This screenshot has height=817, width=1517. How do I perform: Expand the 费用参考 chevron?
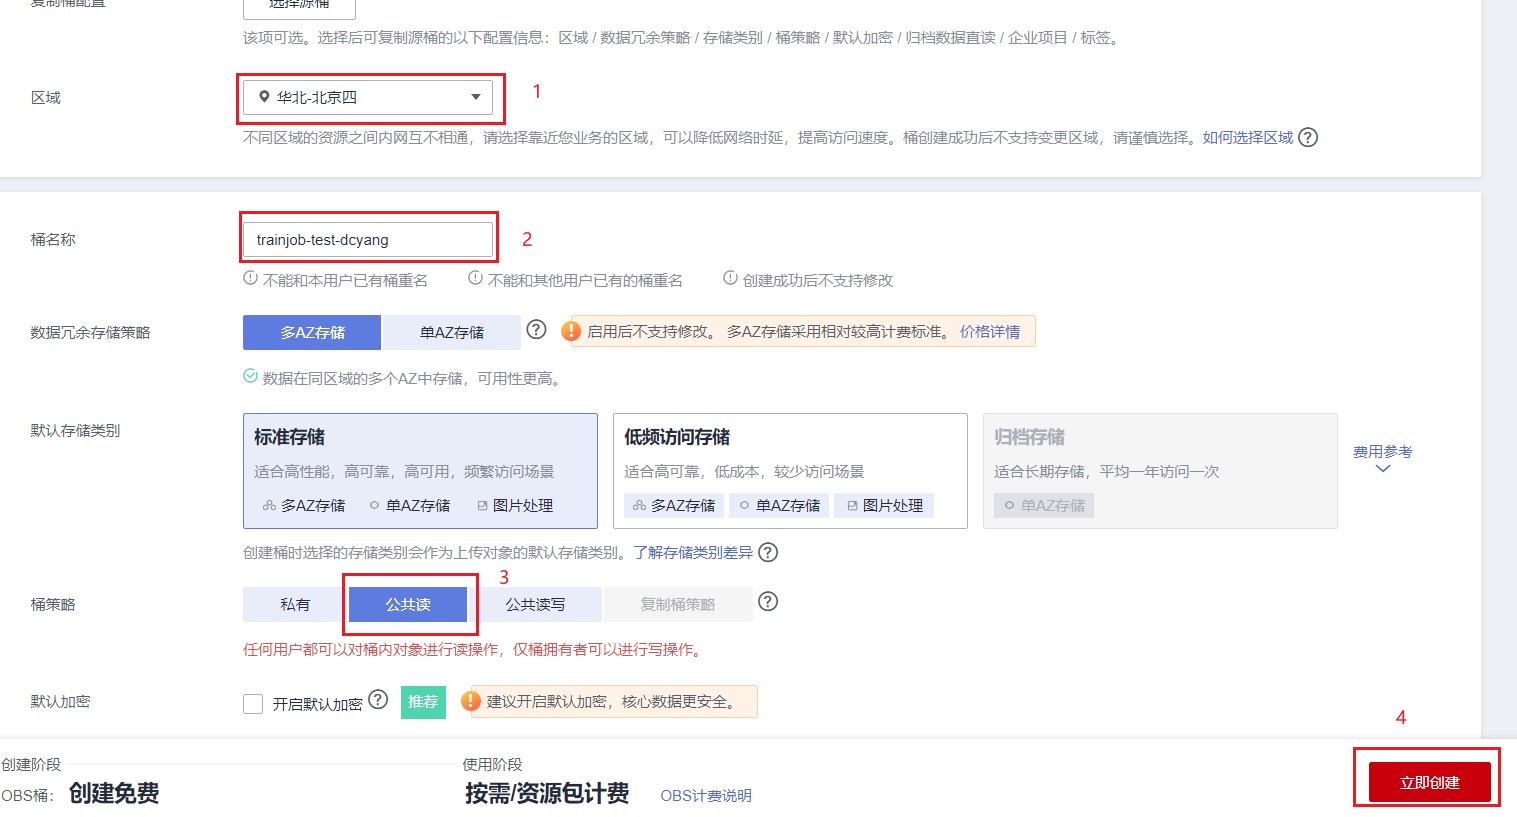1383,469
